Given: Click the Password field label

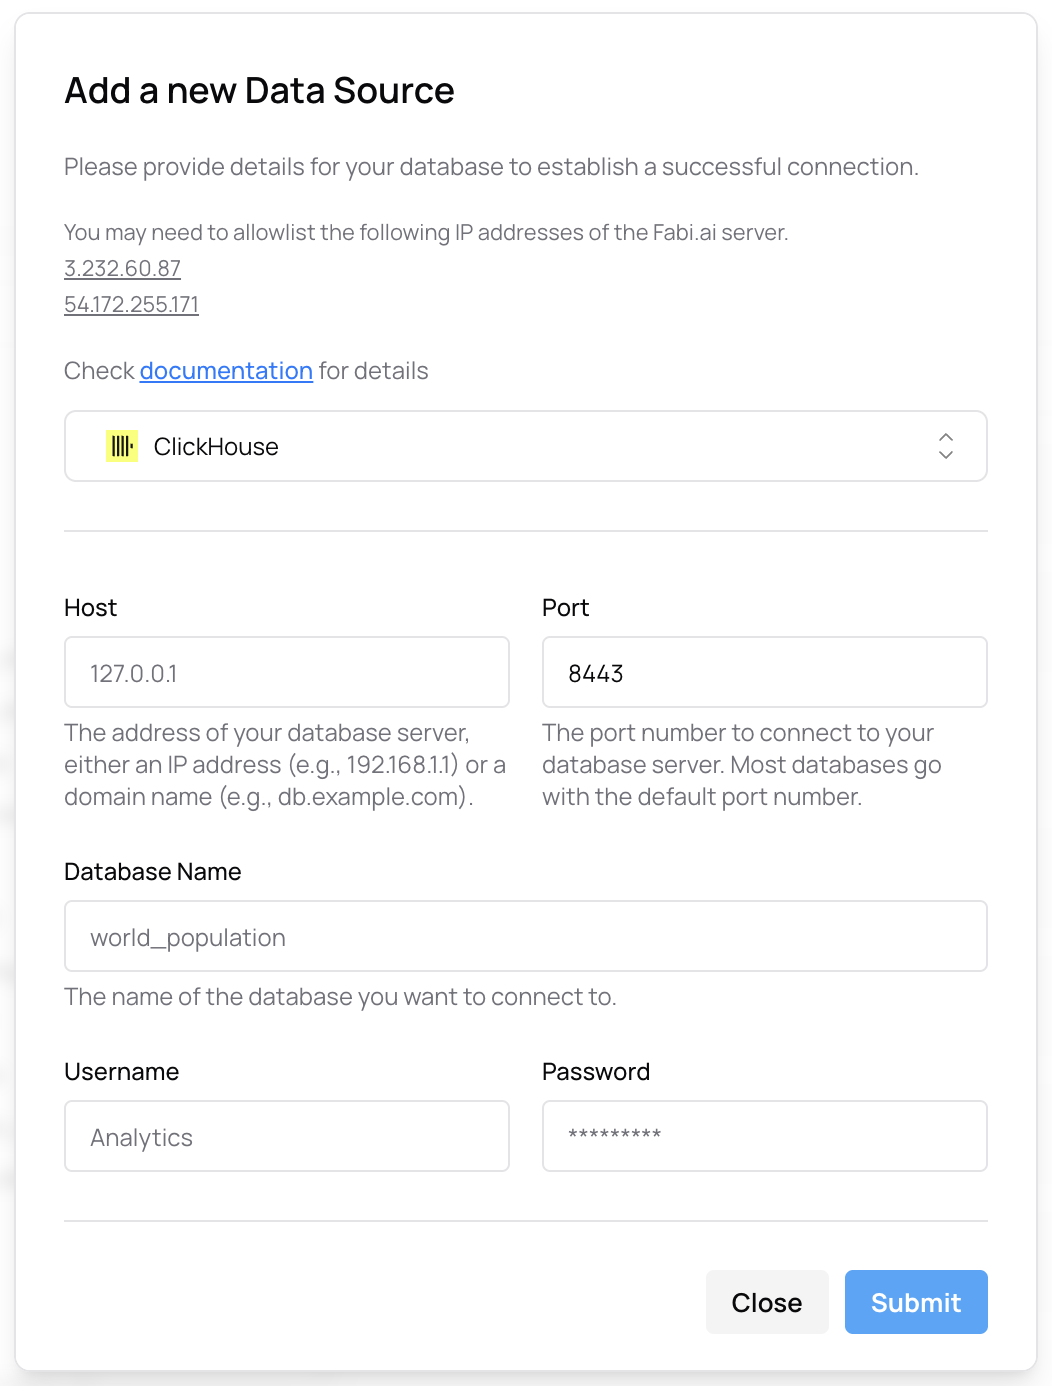Looking at the screenshot, I should (596, 1071).
